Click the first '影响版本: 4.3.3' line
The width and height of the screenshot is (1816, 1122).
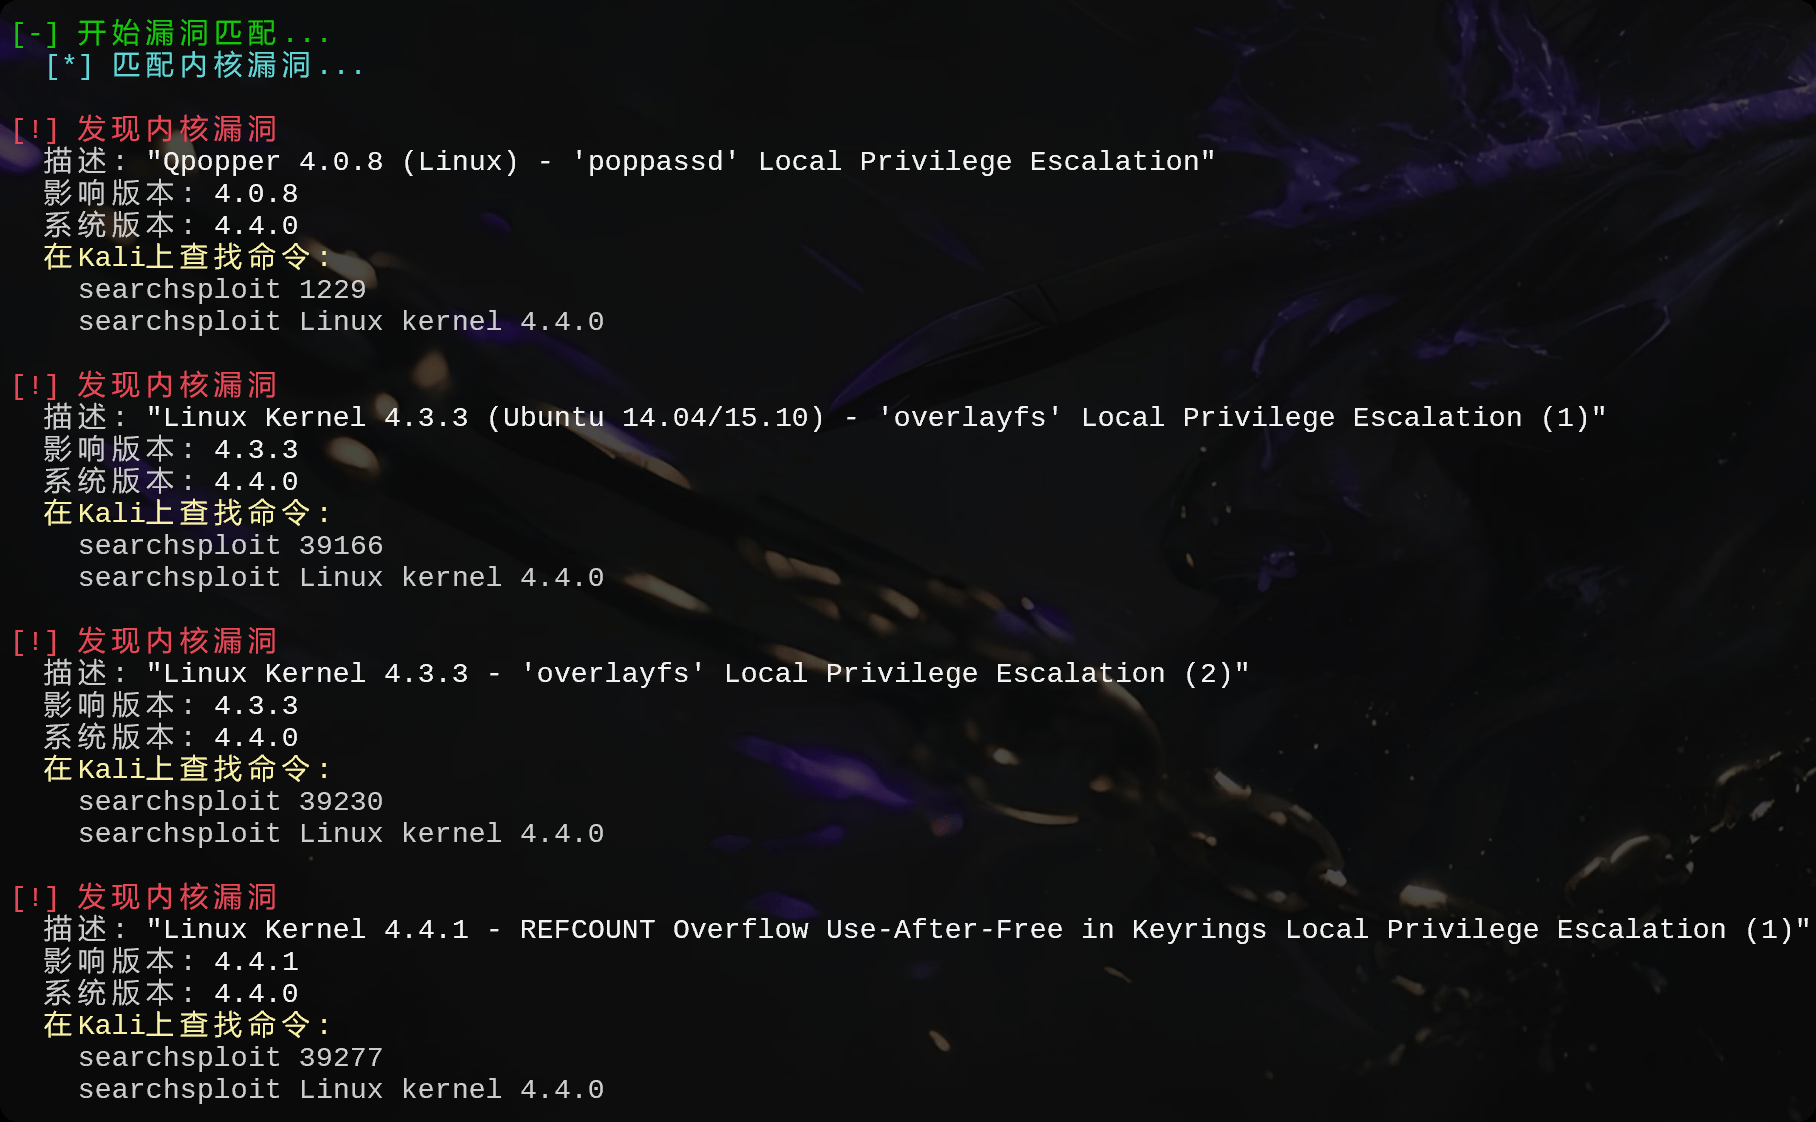click(171, 449)
